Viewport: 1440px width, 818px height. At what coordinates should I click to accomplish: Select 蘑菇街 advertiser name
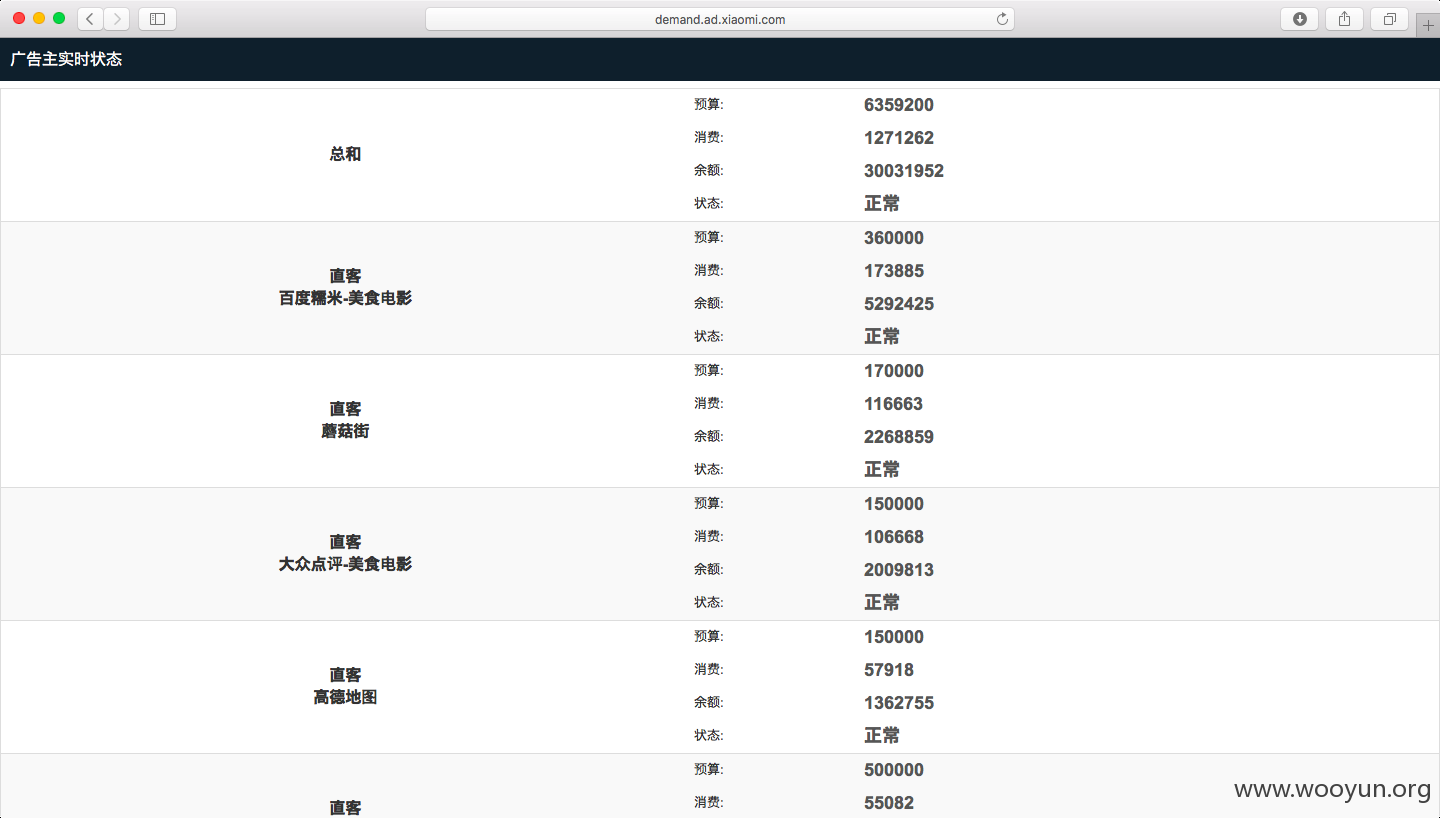345,431
